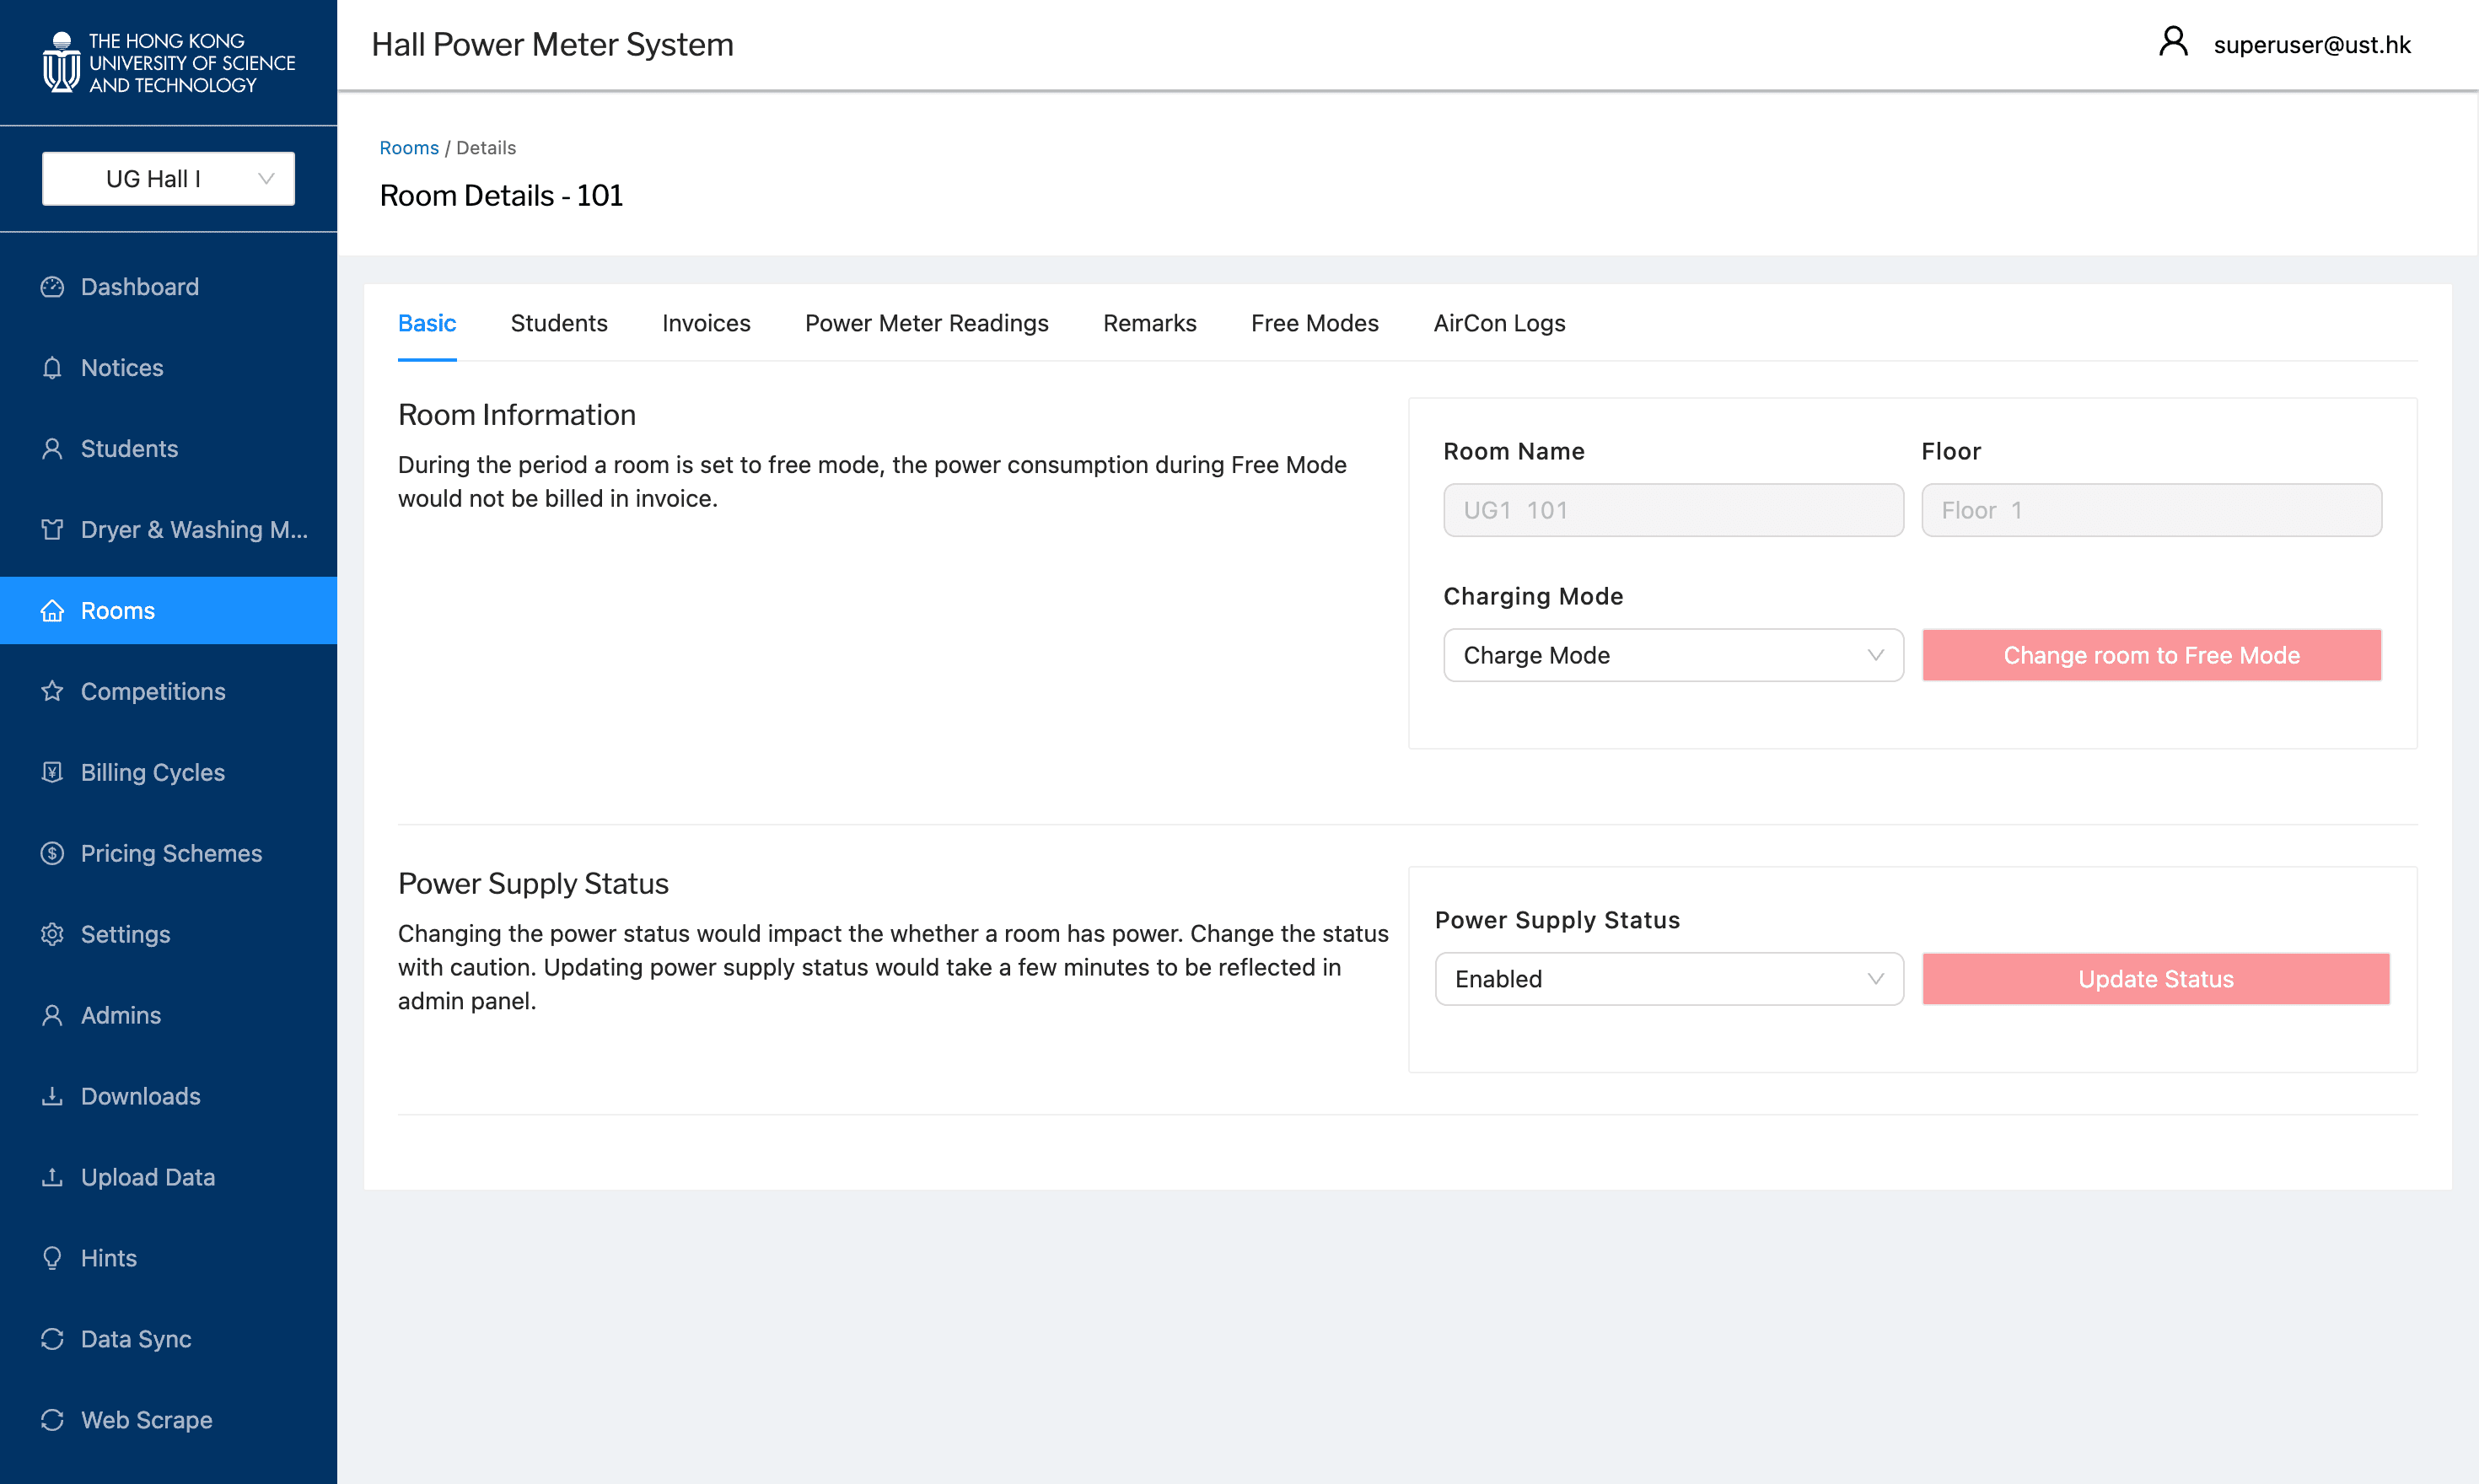Viewport: 2479px width, 1484px height.
Task: Click the Hints lightbulb icon
Action: pyautogui.click(x=52, y=1259)
